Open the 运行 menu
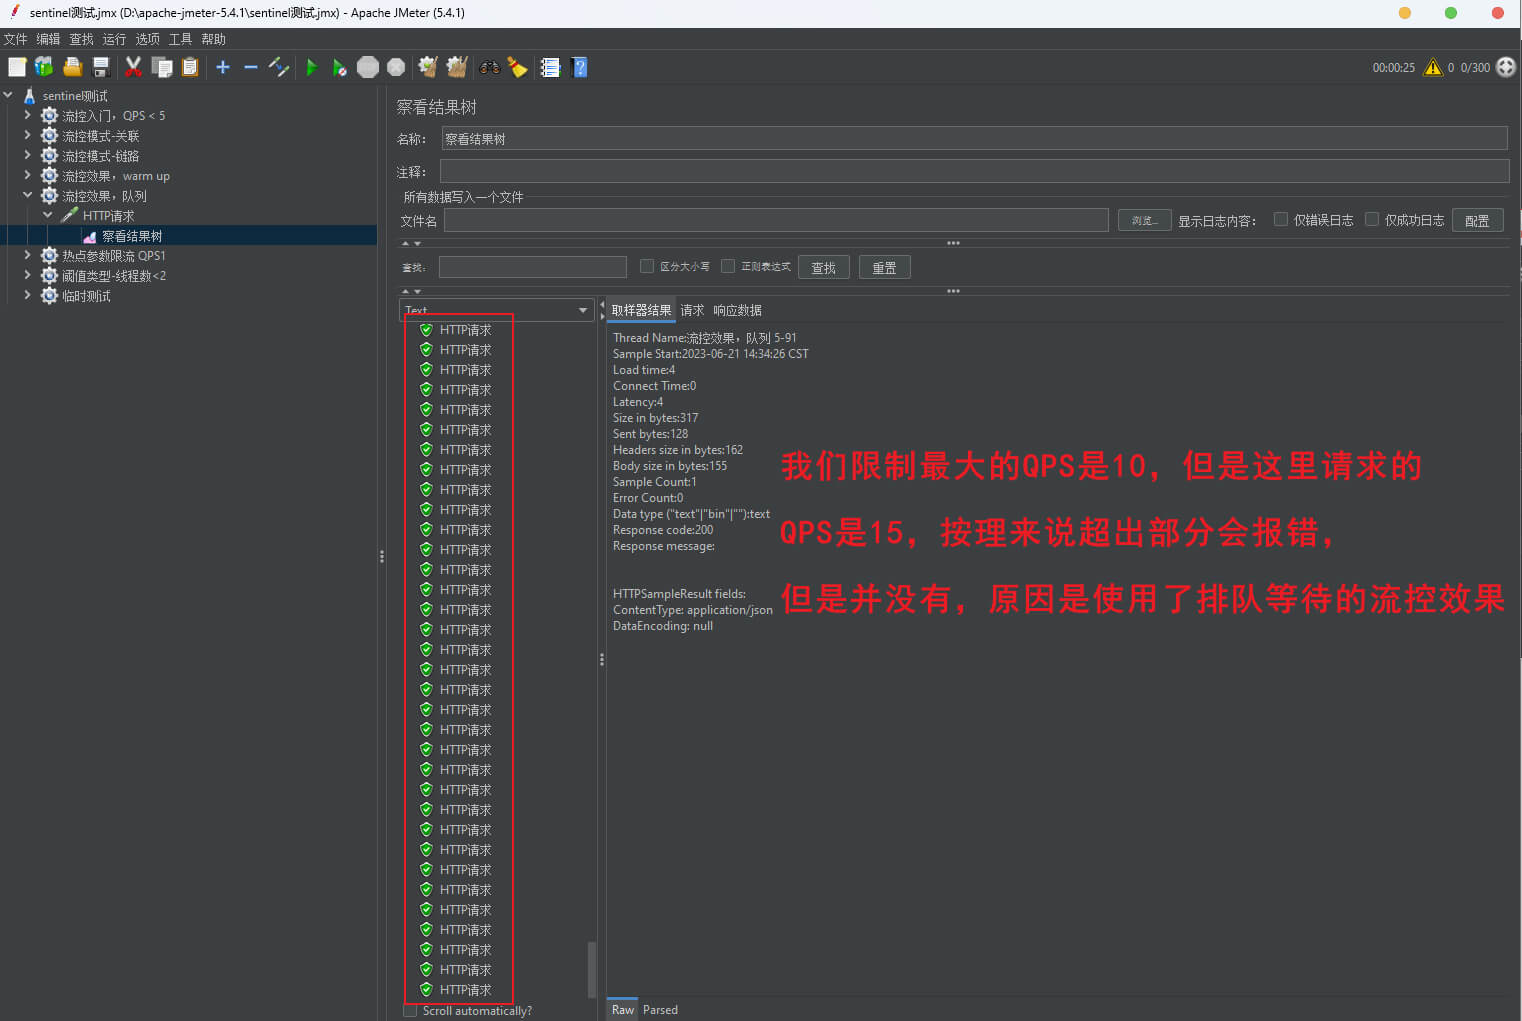The image size is (1522, 1021). 114,39
